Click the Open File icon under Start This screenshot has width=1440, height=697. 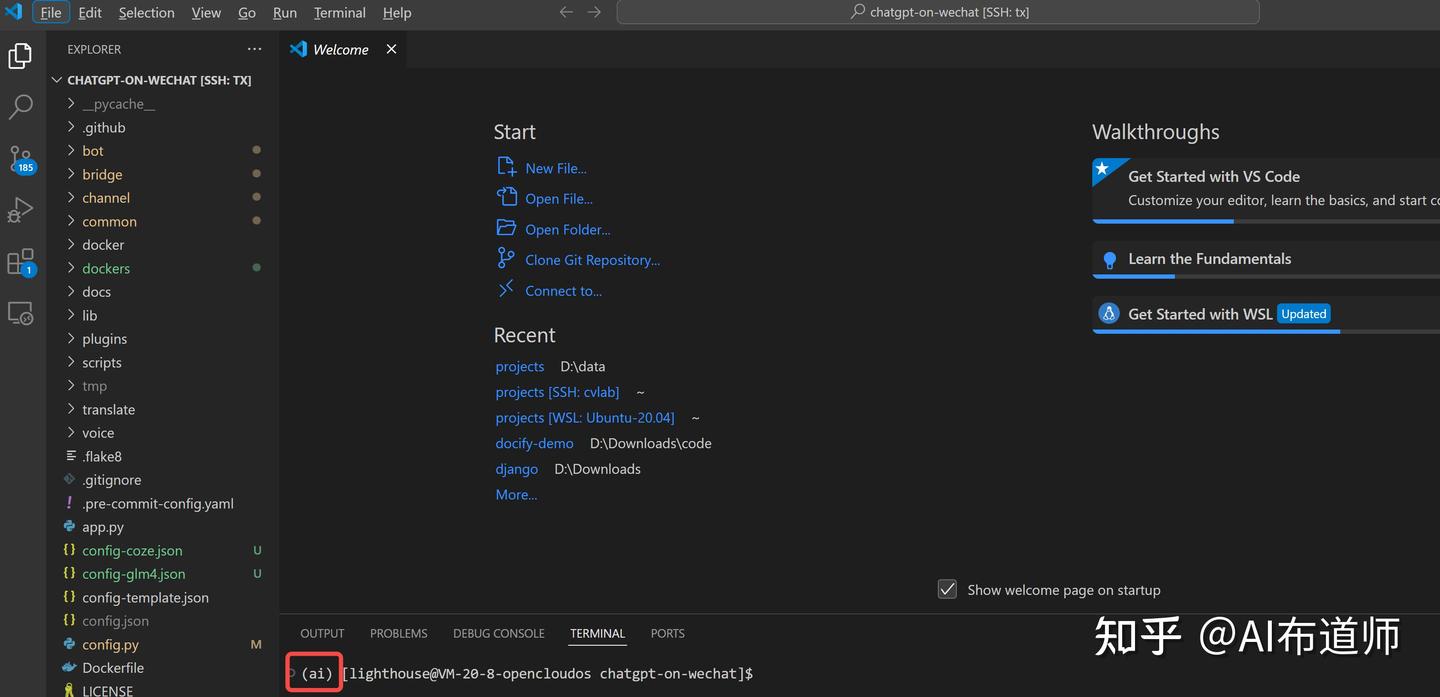click(507, 197)
